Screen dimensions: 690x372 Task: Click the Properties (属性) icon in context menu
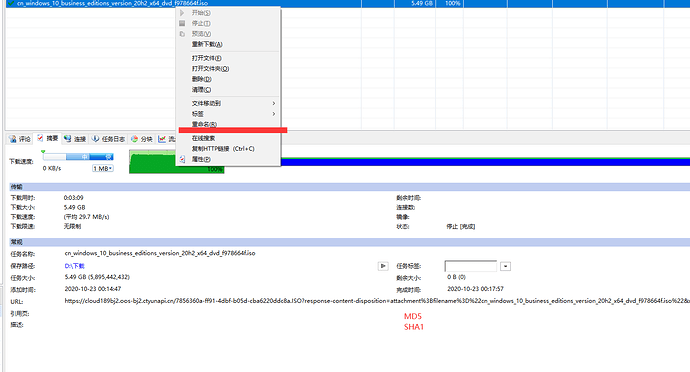pos(182,159)
